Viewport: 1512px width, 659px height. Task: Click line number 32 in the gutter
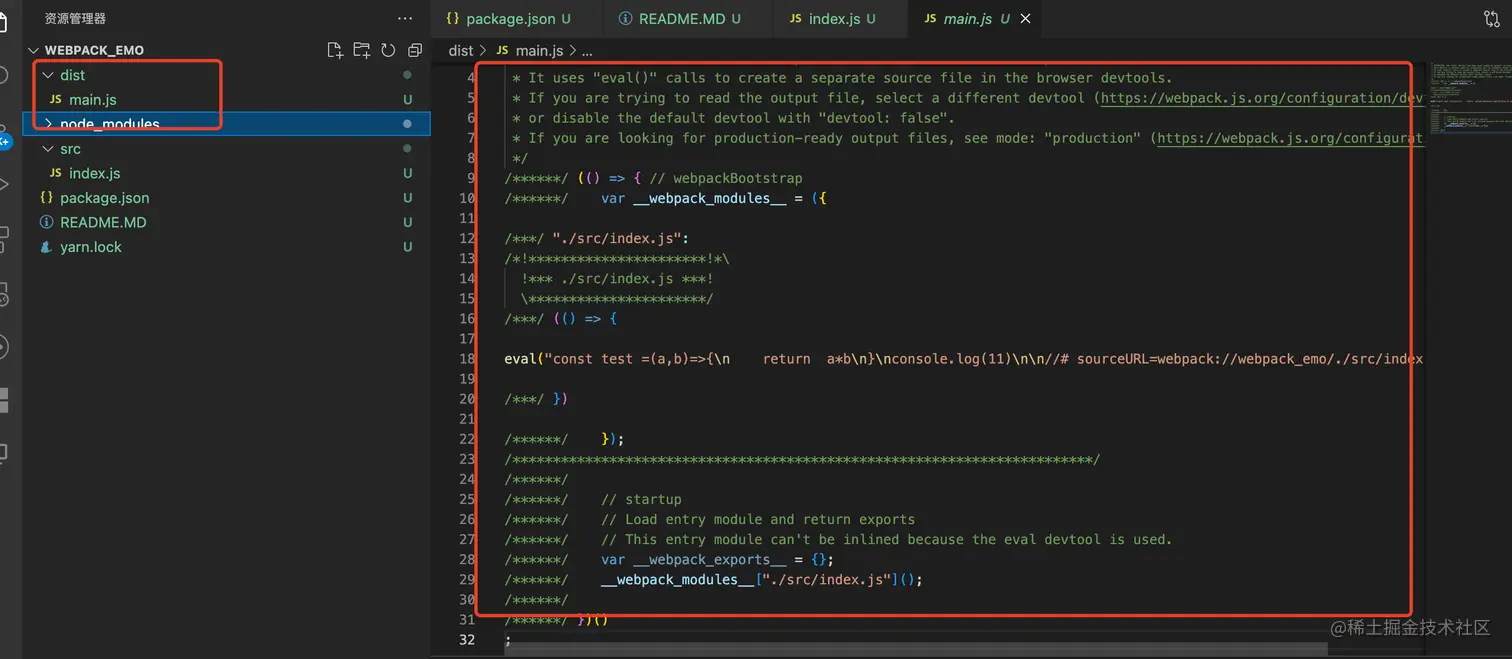point(468,639)
